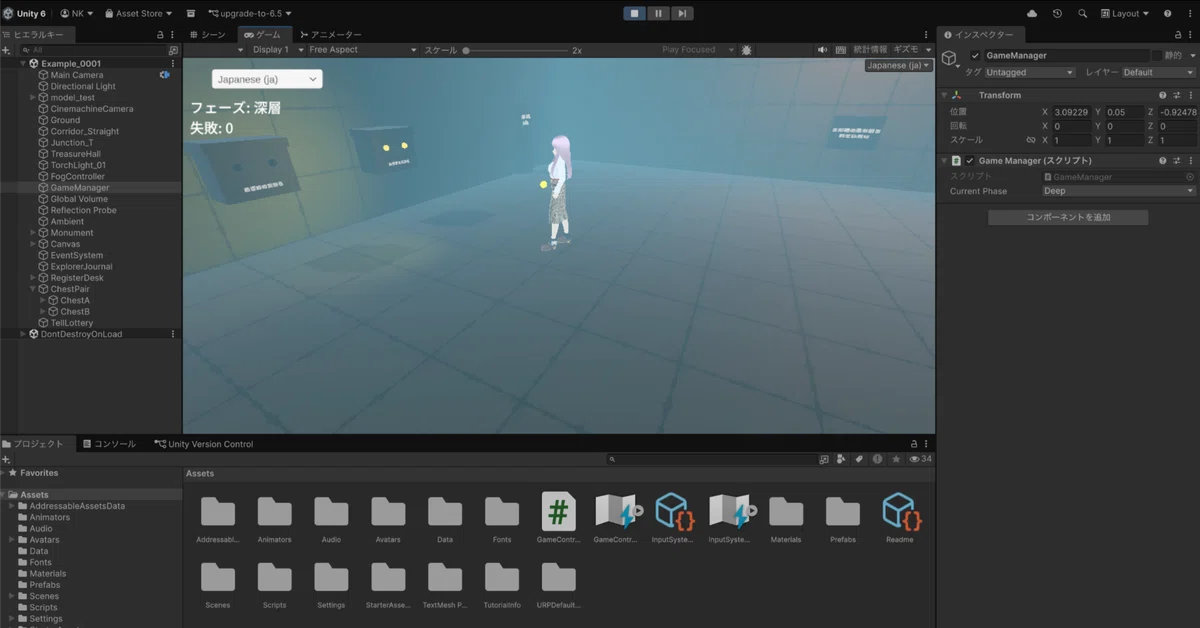Uncheck the GameManager active checkbox

point(976,56)
